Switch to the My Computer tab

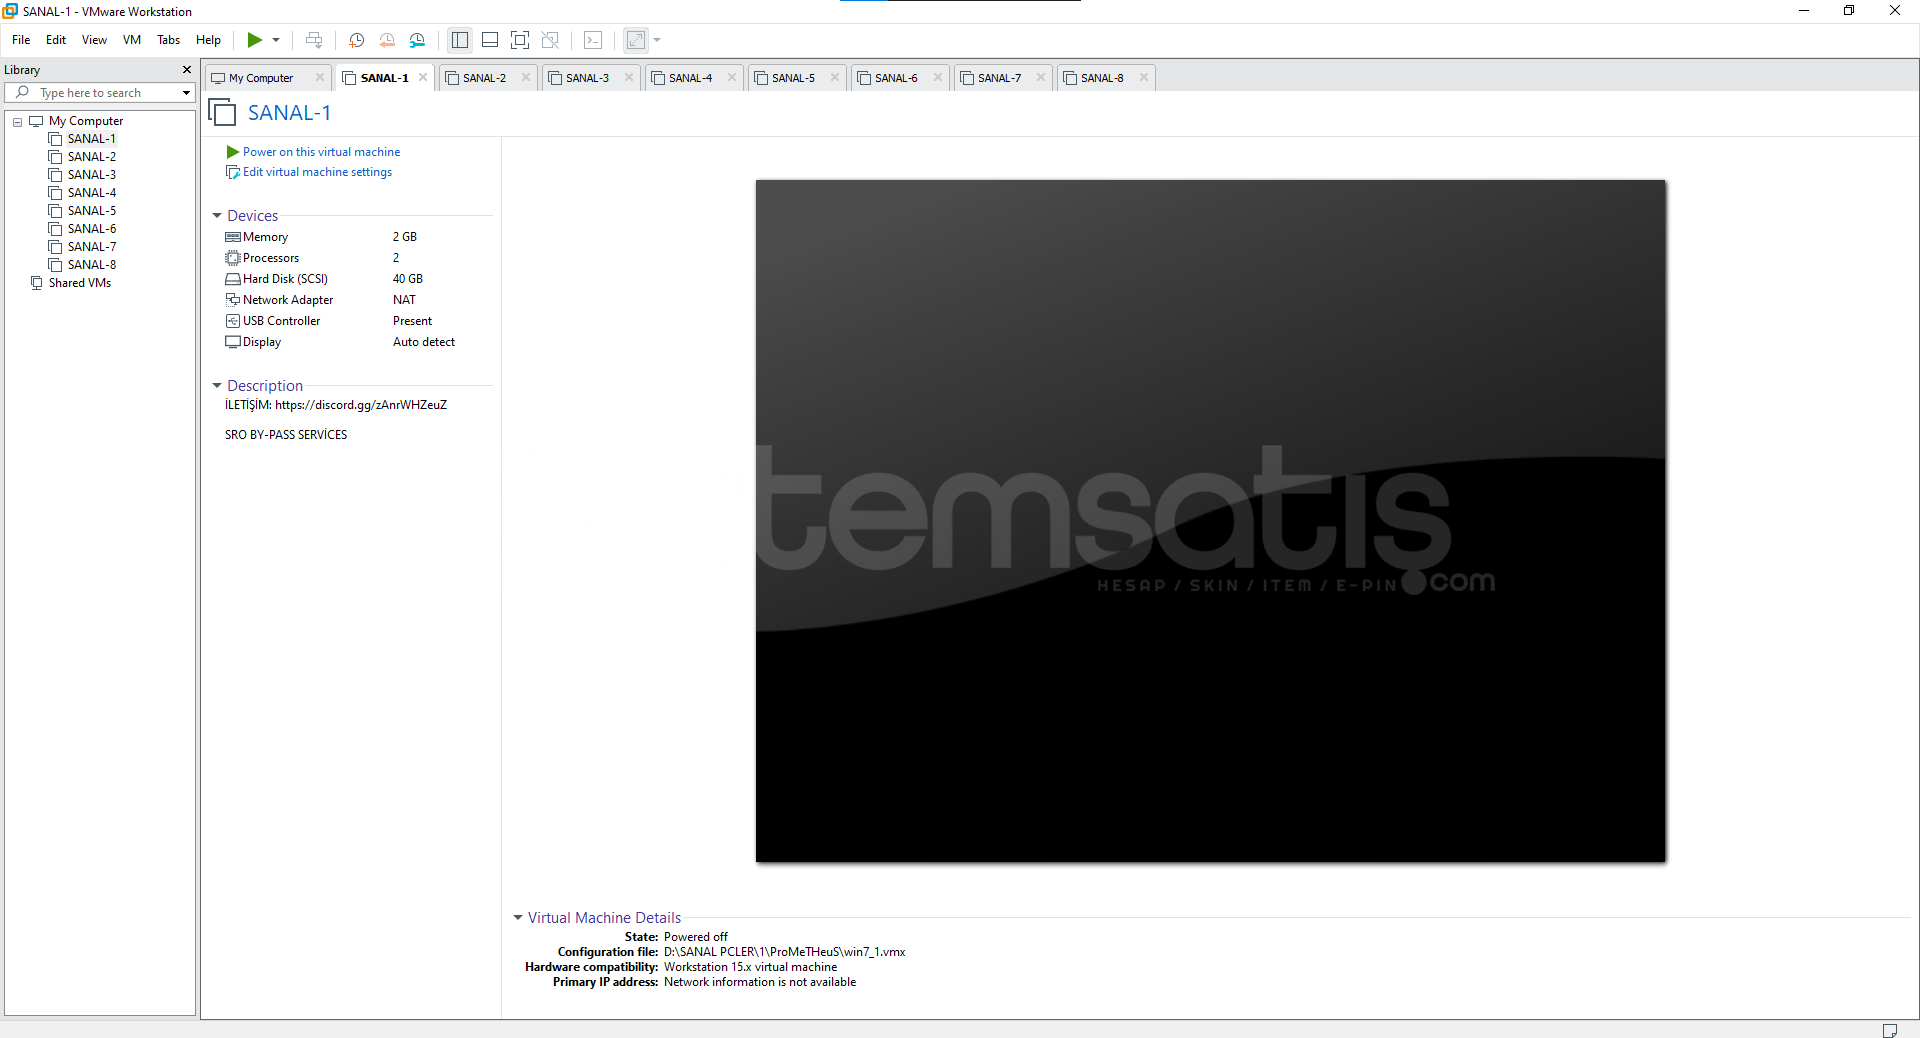pyautogui.click(x=260, y=78)
